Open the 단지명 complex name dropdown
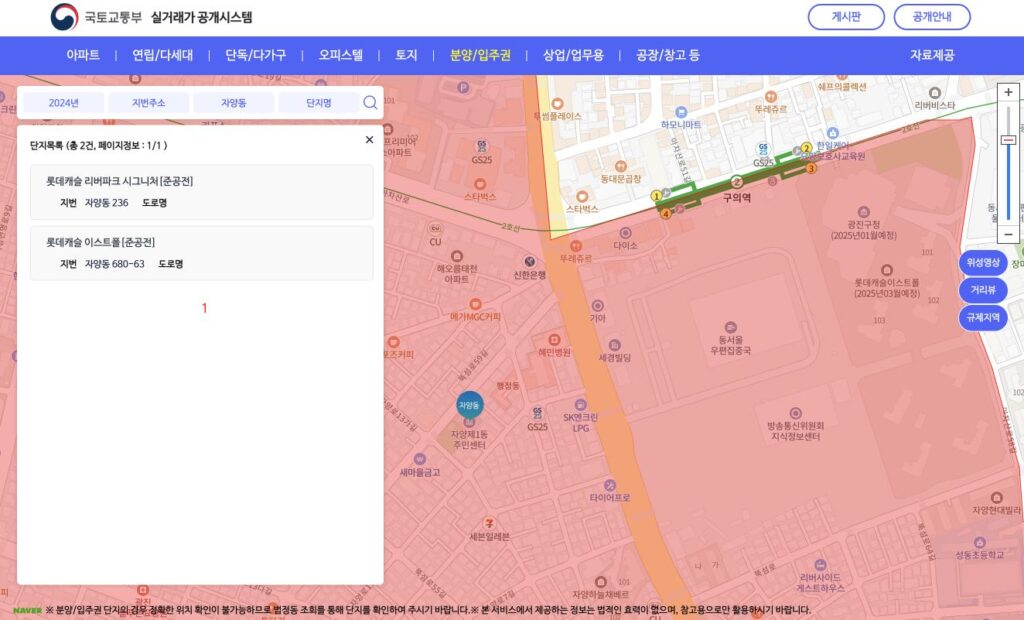 tap(319, 103)
